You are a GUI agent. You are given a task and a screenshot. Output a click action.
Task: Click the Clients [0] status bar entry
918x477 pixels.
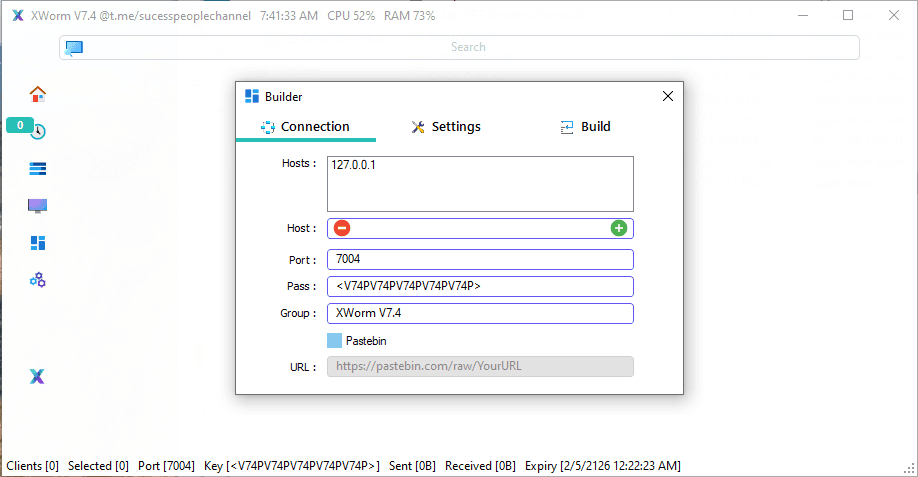tap(33, 466)
